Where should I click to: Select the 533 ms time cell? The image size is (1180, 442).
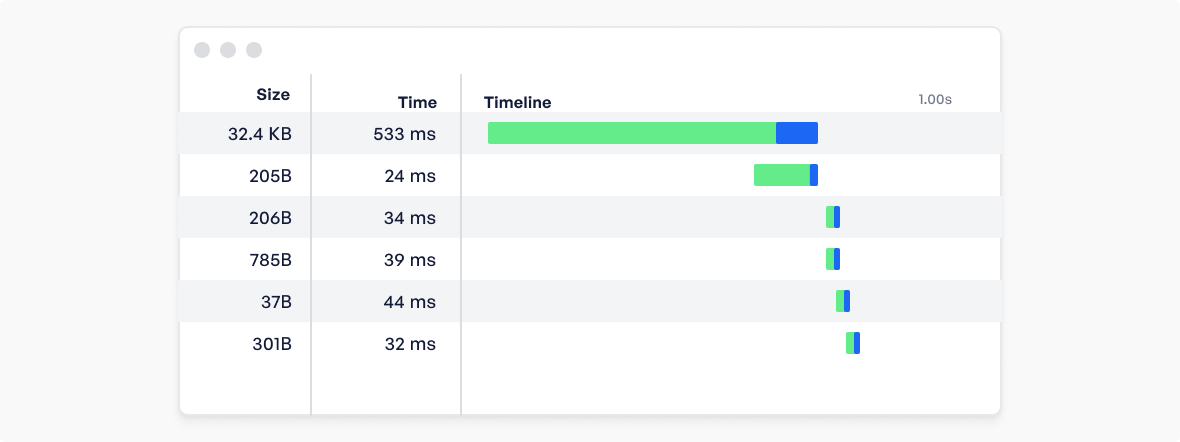pos(404,134)
